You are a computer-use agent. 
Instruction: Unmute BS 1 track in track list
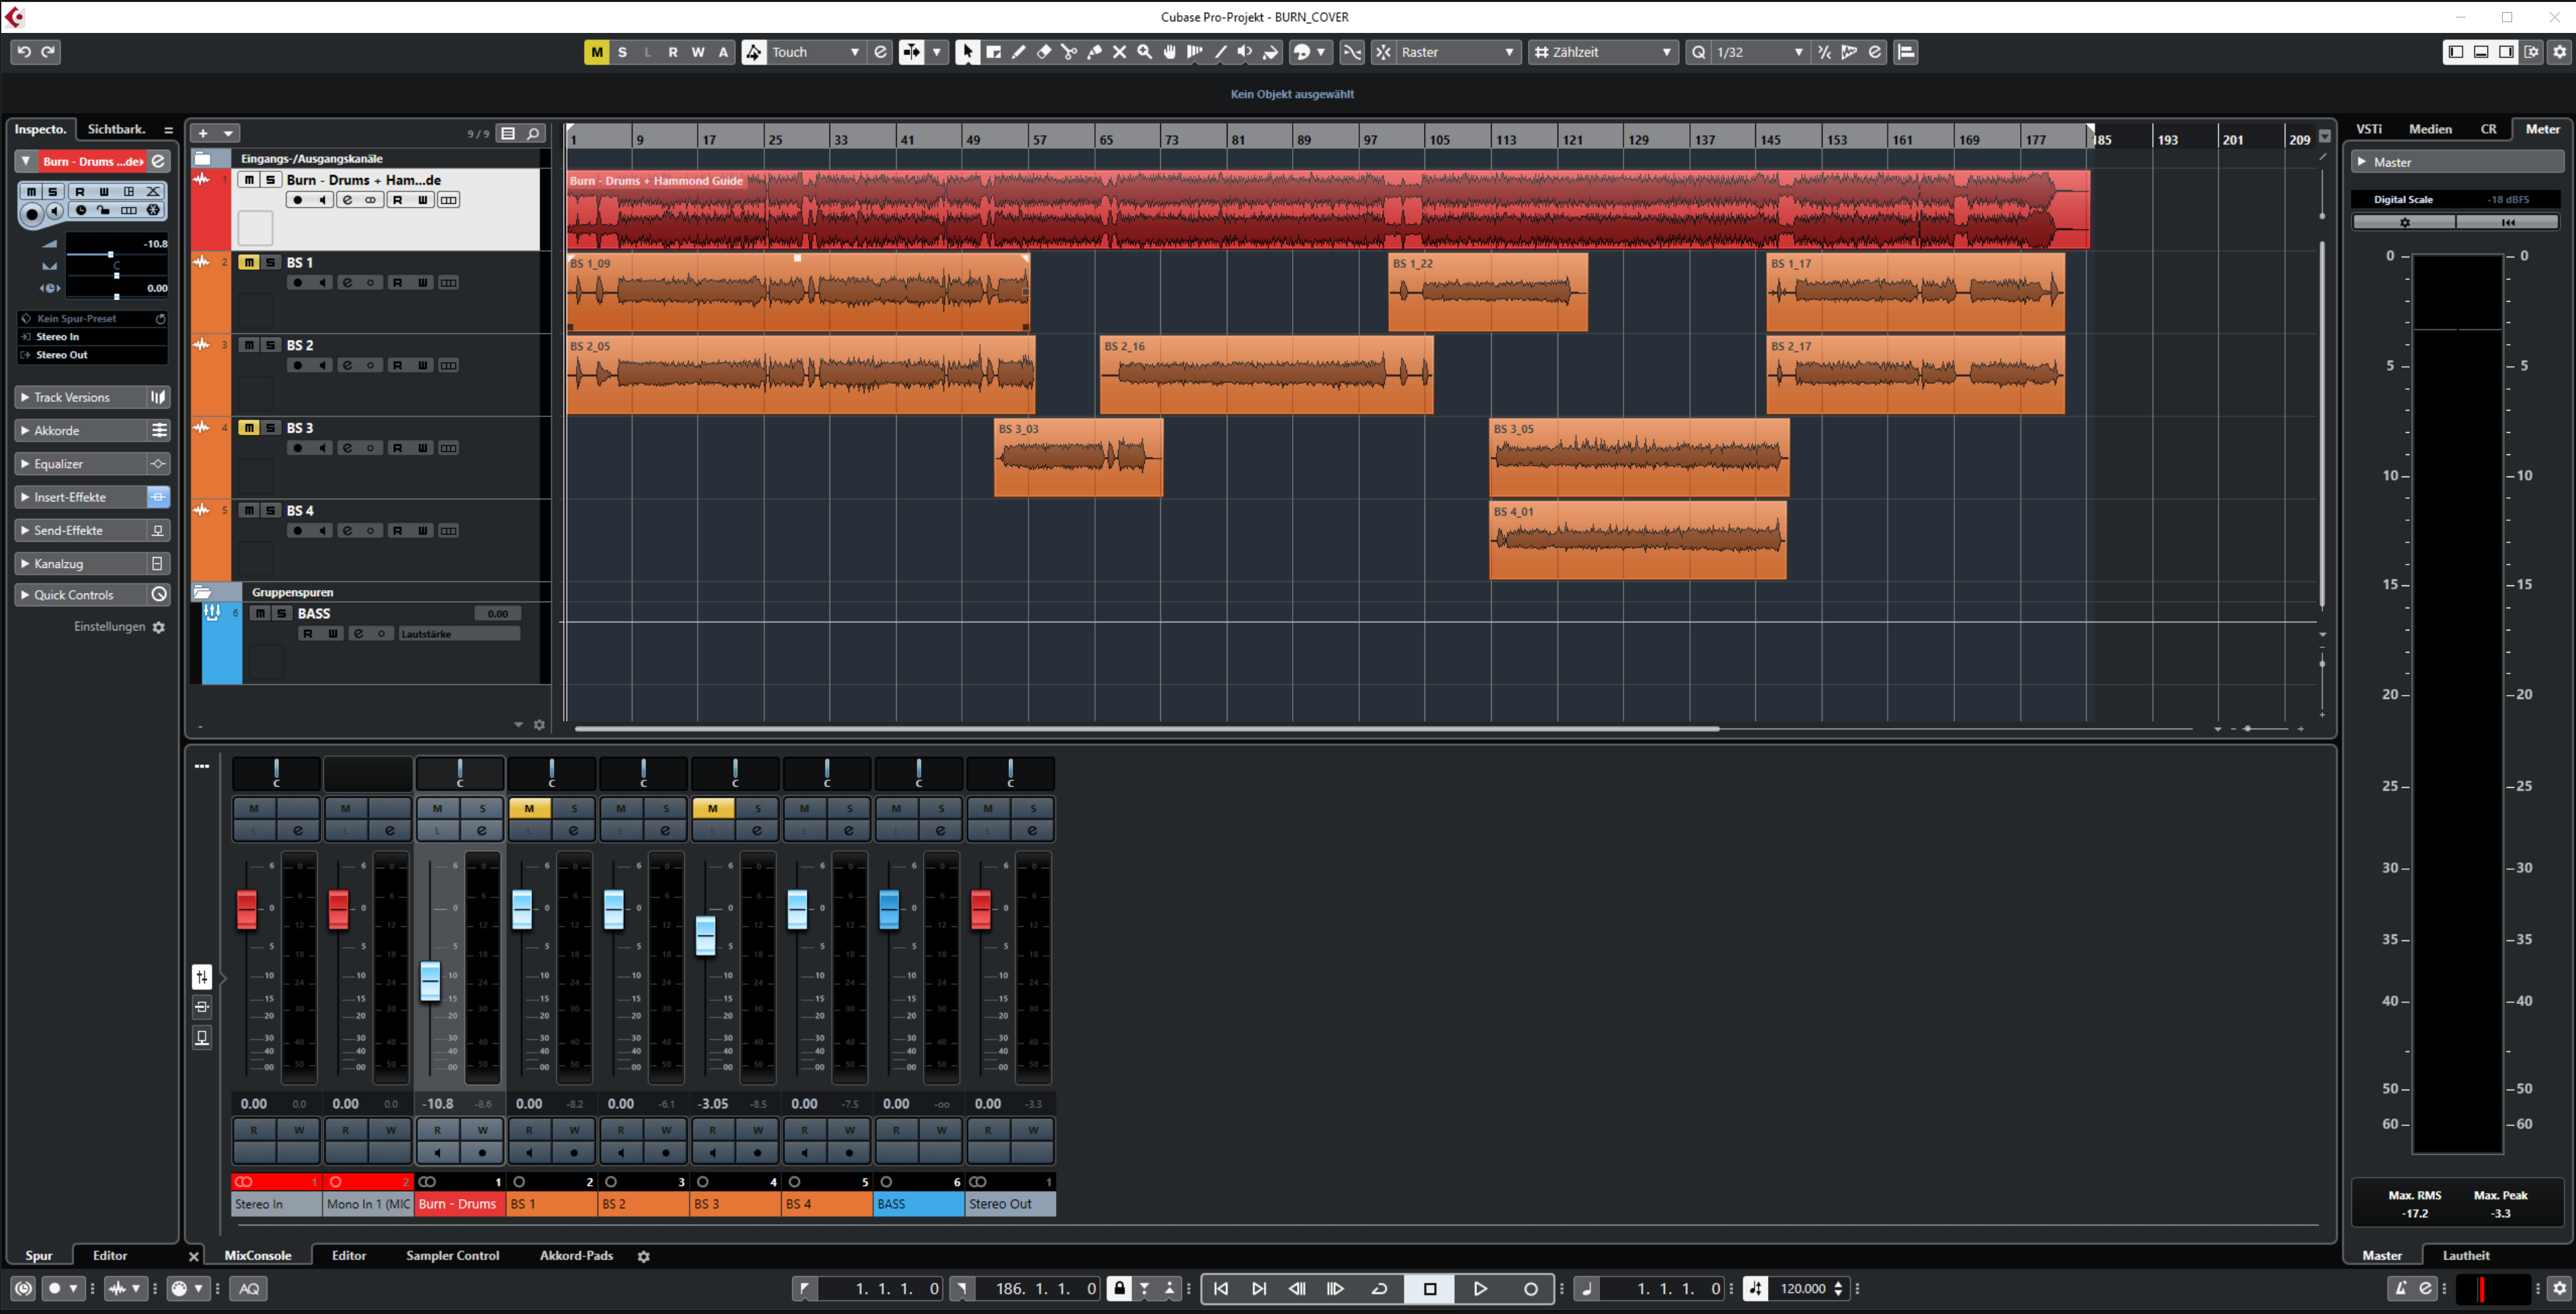pyautogui.click(x=248, y=262)
